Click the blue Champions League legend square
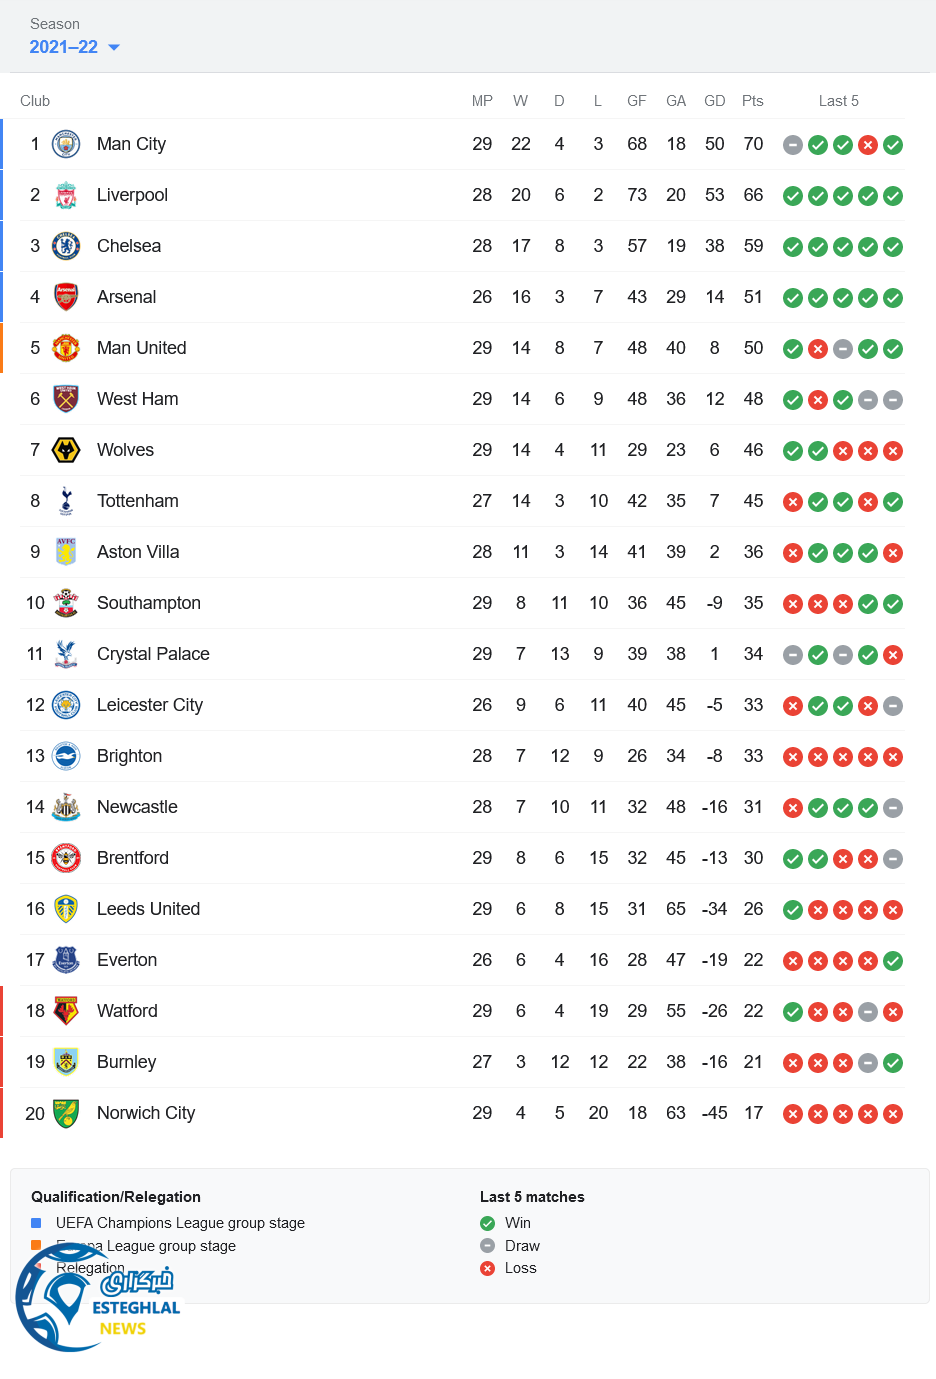The width and height of the screenshot is (936, 1379). tap(36, 1223)
